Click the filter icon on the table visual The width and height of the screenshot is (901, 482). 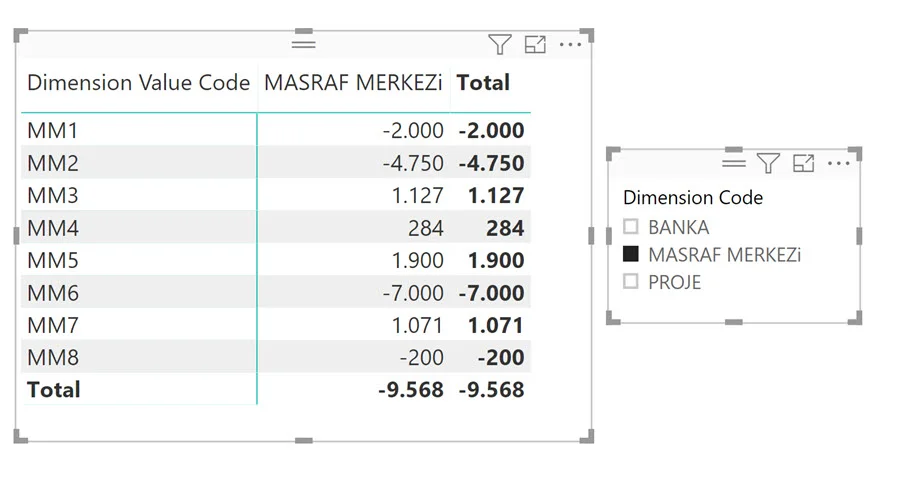(500, 44)
